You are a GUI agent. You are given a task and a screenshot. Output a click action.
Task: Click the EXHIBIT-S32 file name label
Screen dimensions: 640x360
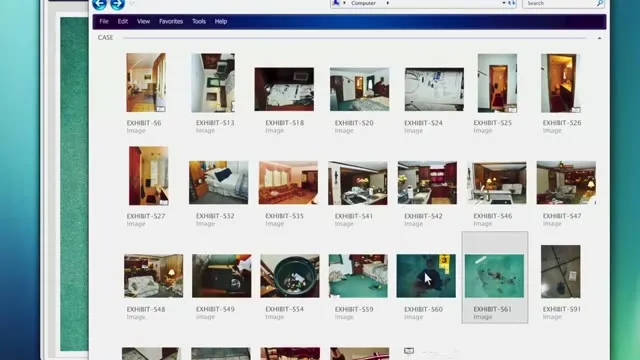coord(215,216)
